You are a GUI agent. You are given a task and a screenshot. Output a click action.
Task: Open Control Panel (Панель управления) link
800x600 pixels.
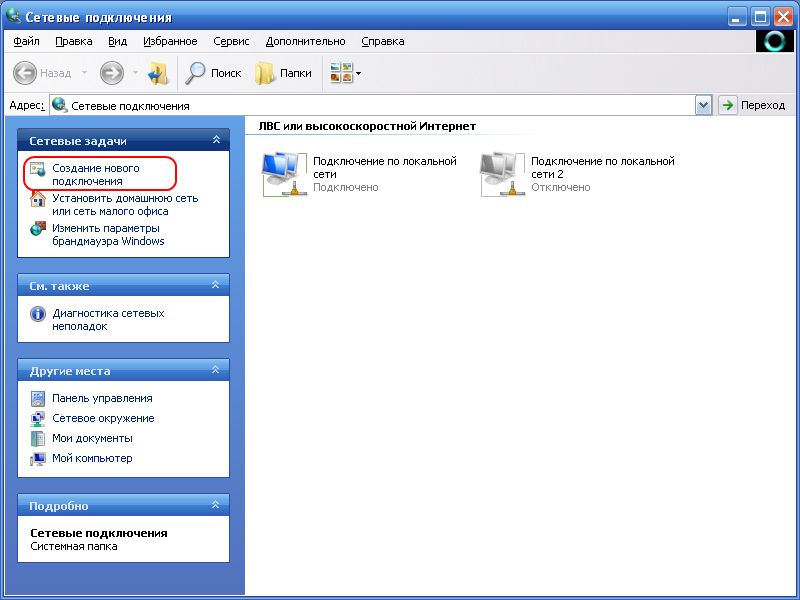coord(102,398)
